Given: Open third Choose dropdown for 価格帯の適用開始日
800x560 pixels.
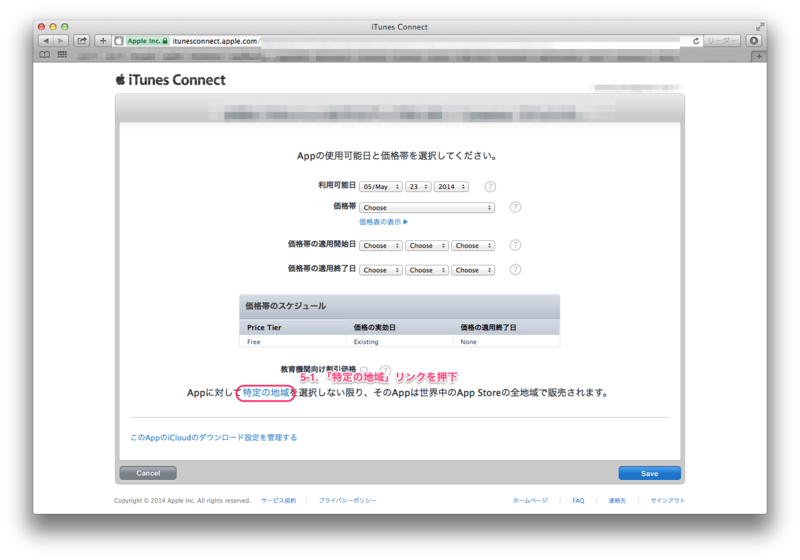Looking at the screenshot, I should point(473,245).
